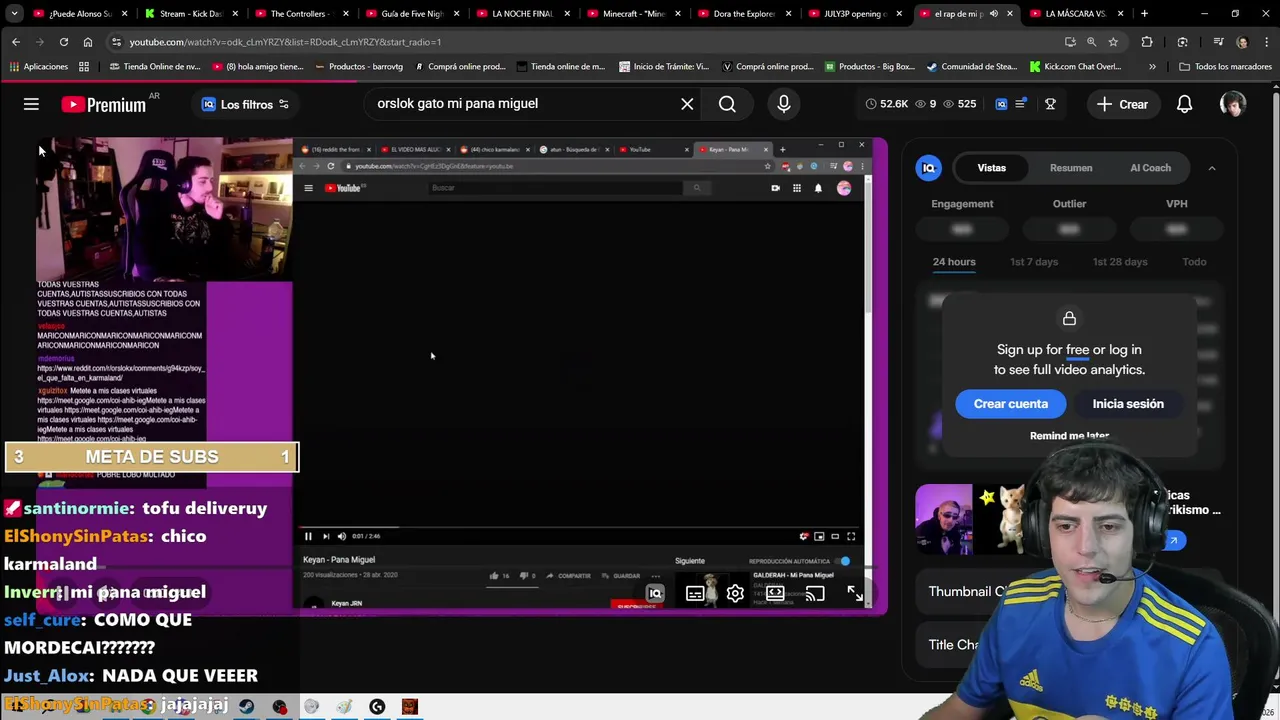Open the vidIQ icon in the stats bar

click(1001, 104)
